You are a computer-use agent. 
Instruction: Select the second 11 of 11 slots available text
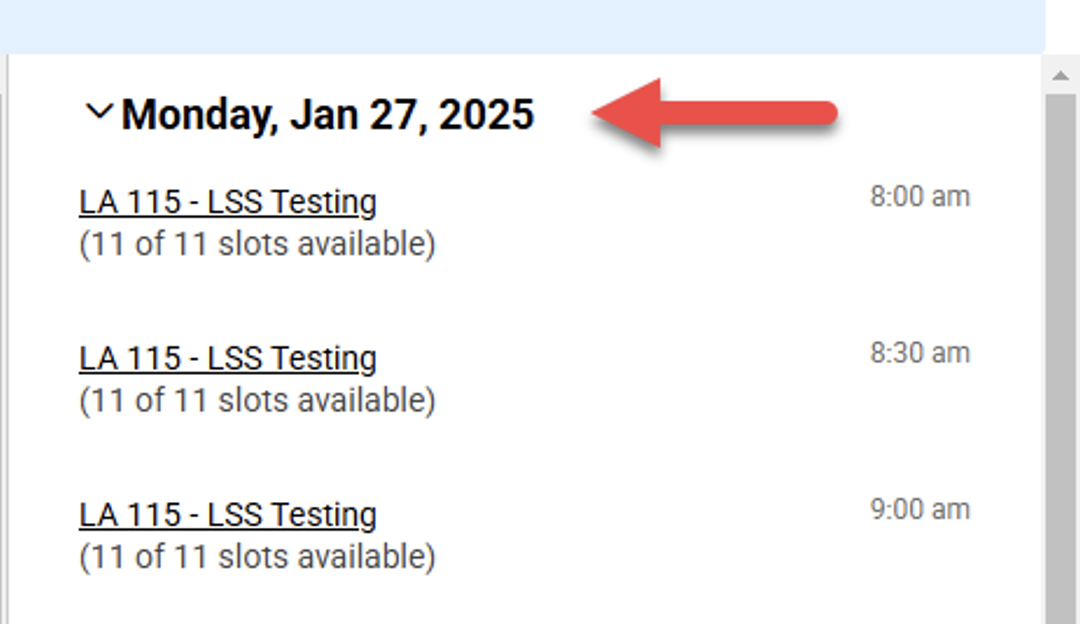click(258, 400)
